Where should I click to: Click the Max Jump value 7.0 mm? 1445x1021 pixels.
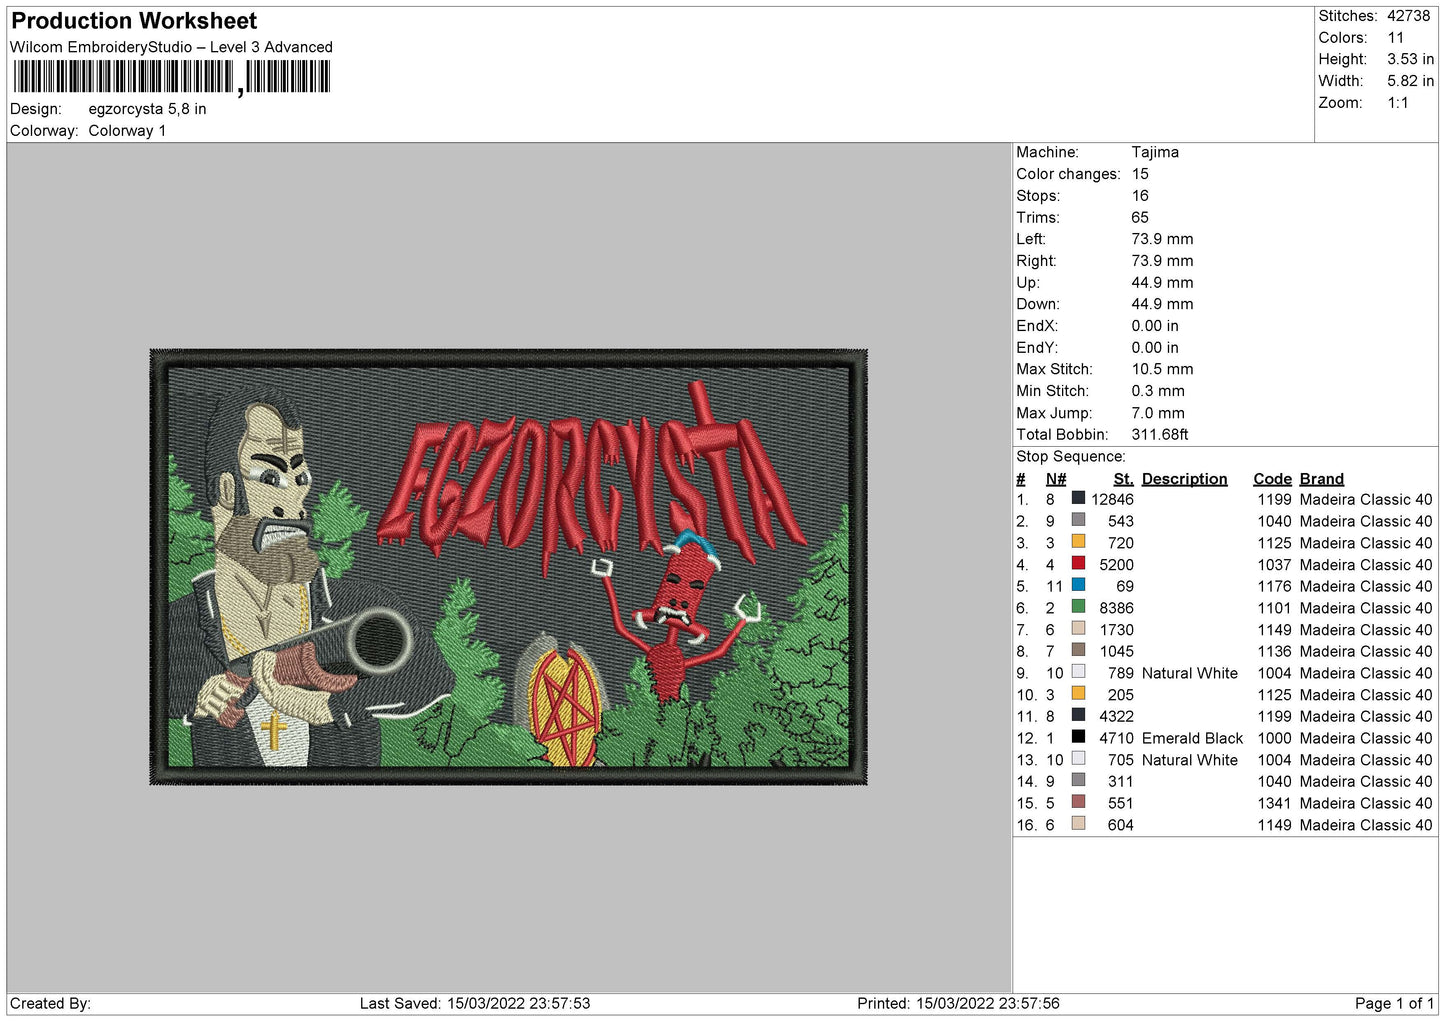[x=1158, y=413]
